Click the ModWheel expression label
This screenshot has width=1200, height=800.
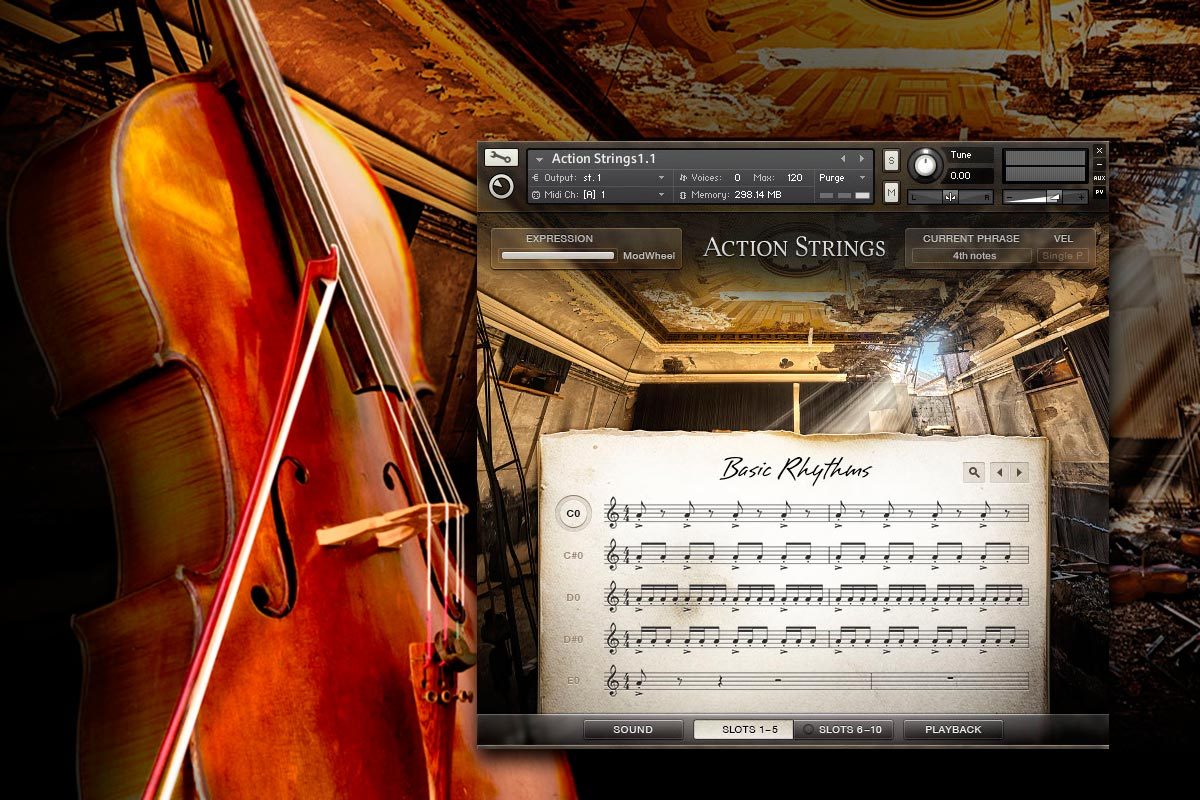coord(649,256)
